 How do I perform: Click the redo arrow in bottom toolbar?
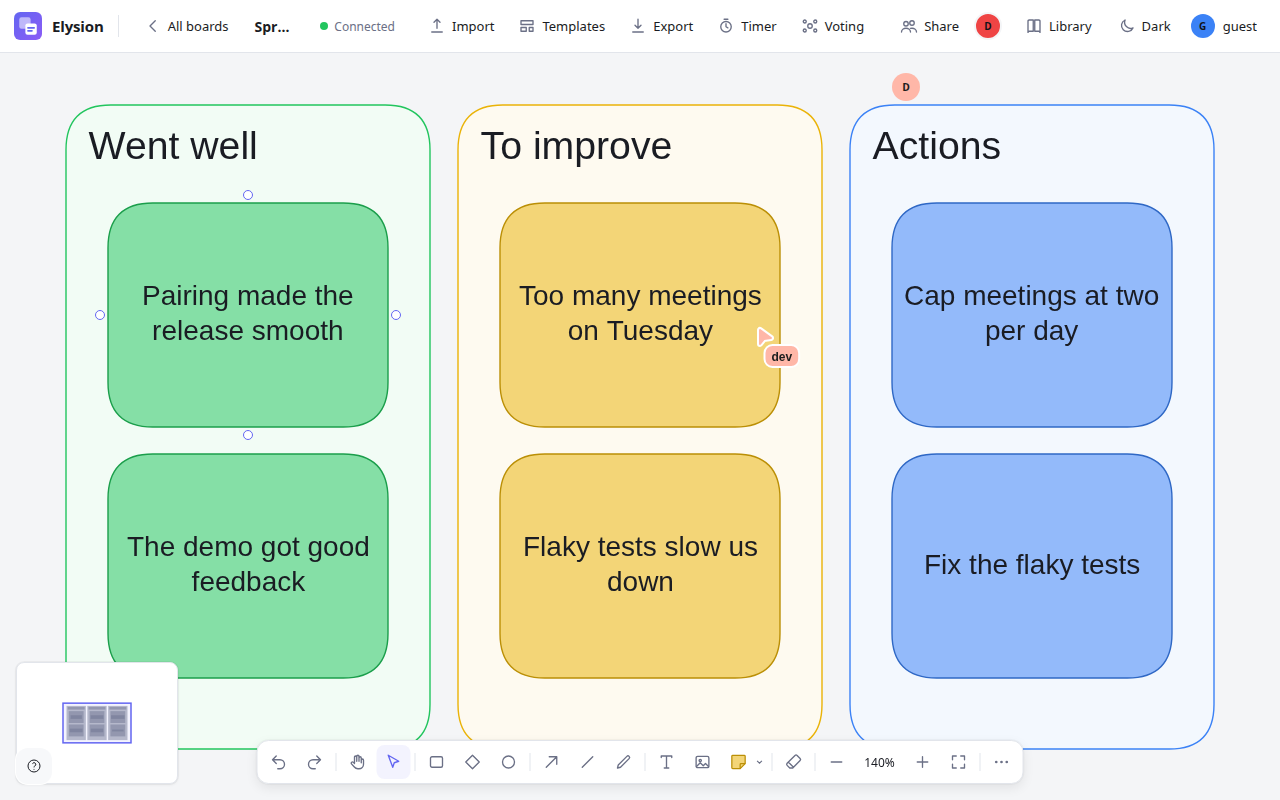click(x=314, y=762)
